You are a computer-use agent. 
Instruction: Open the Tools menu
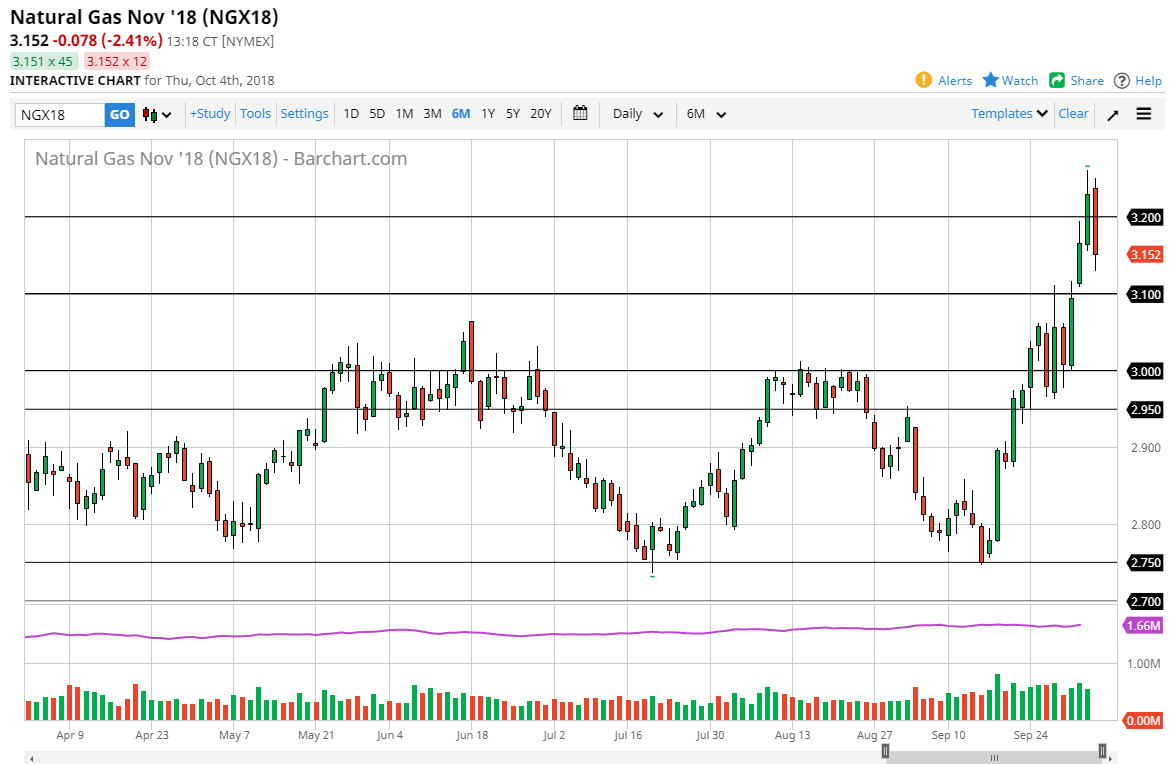(255, 113)
